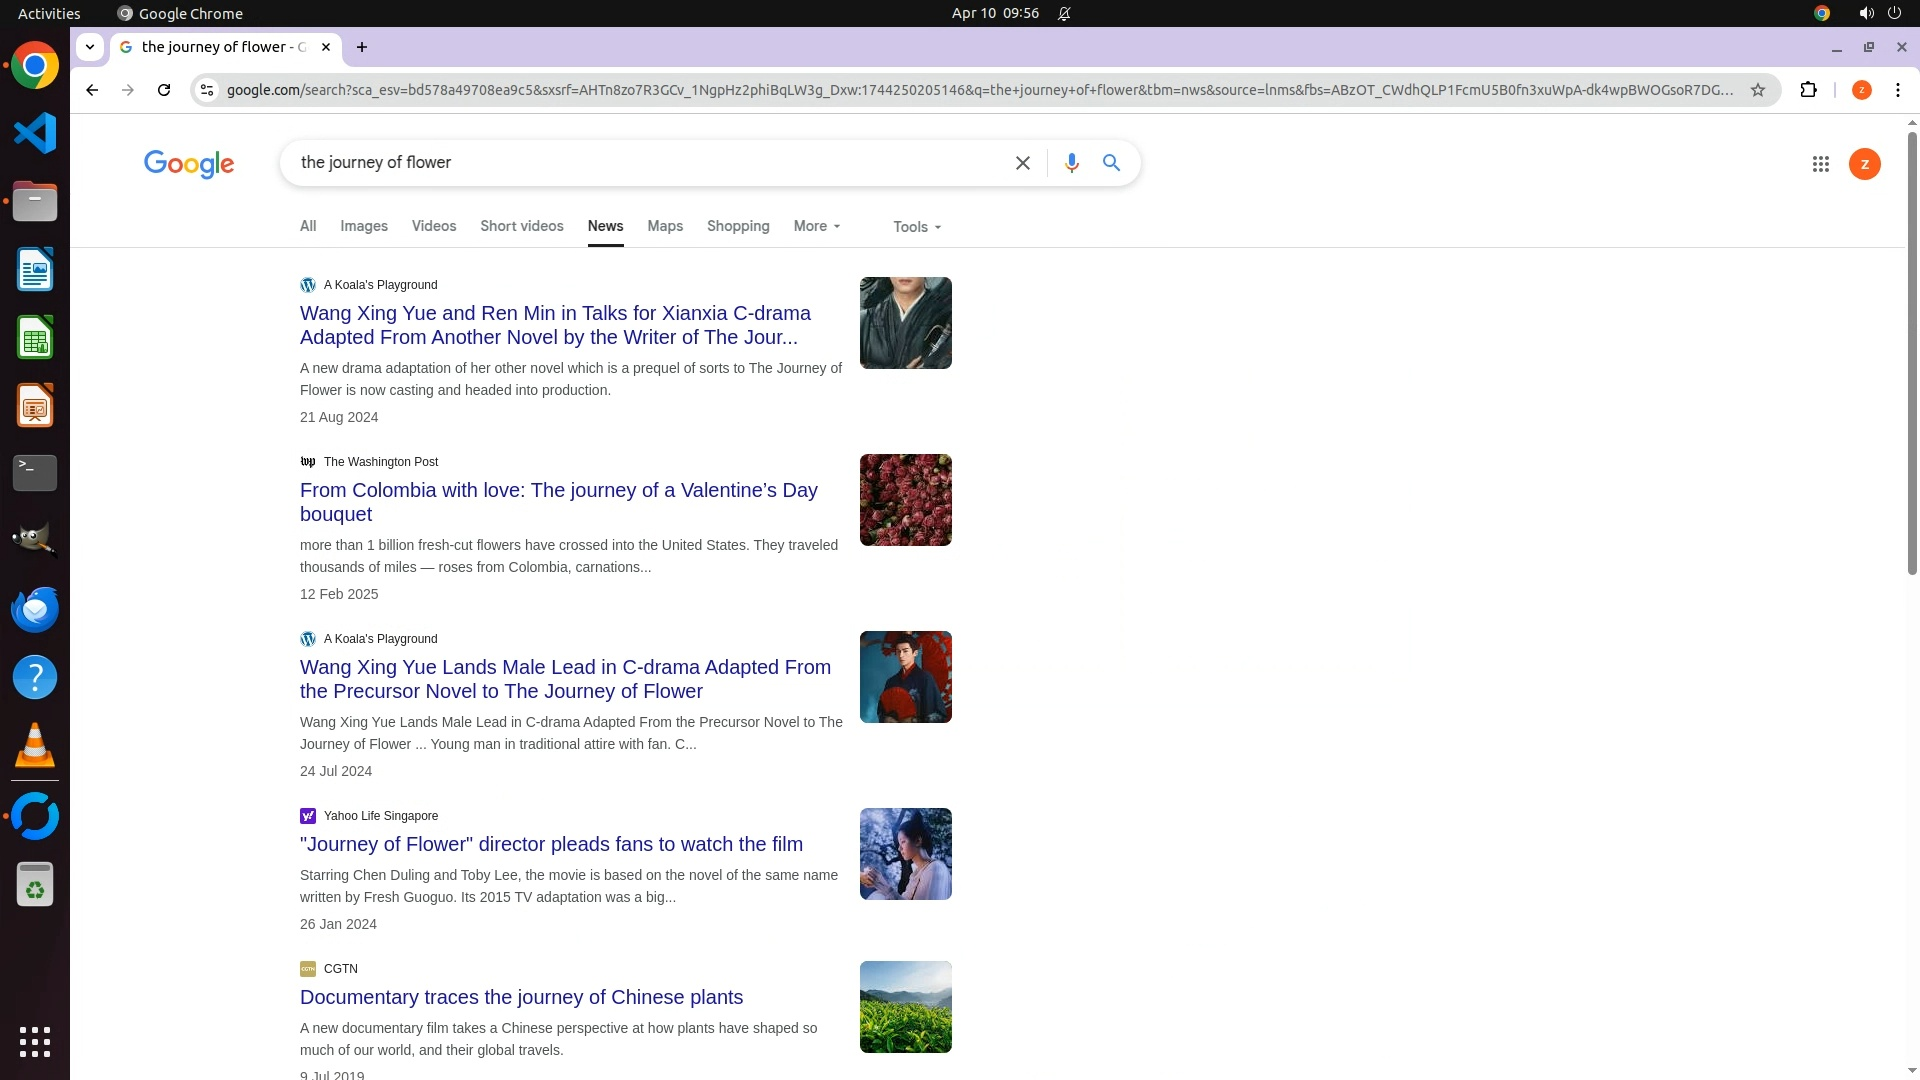Open the Google apps grid
Screen dimensions: 1920x1080
[1820, 164]
